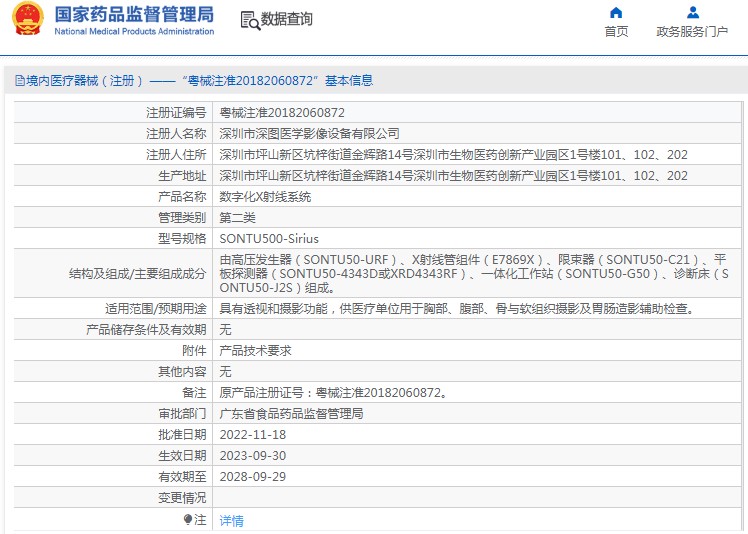Click the 适用范围 intended use description

pos(457,309)
